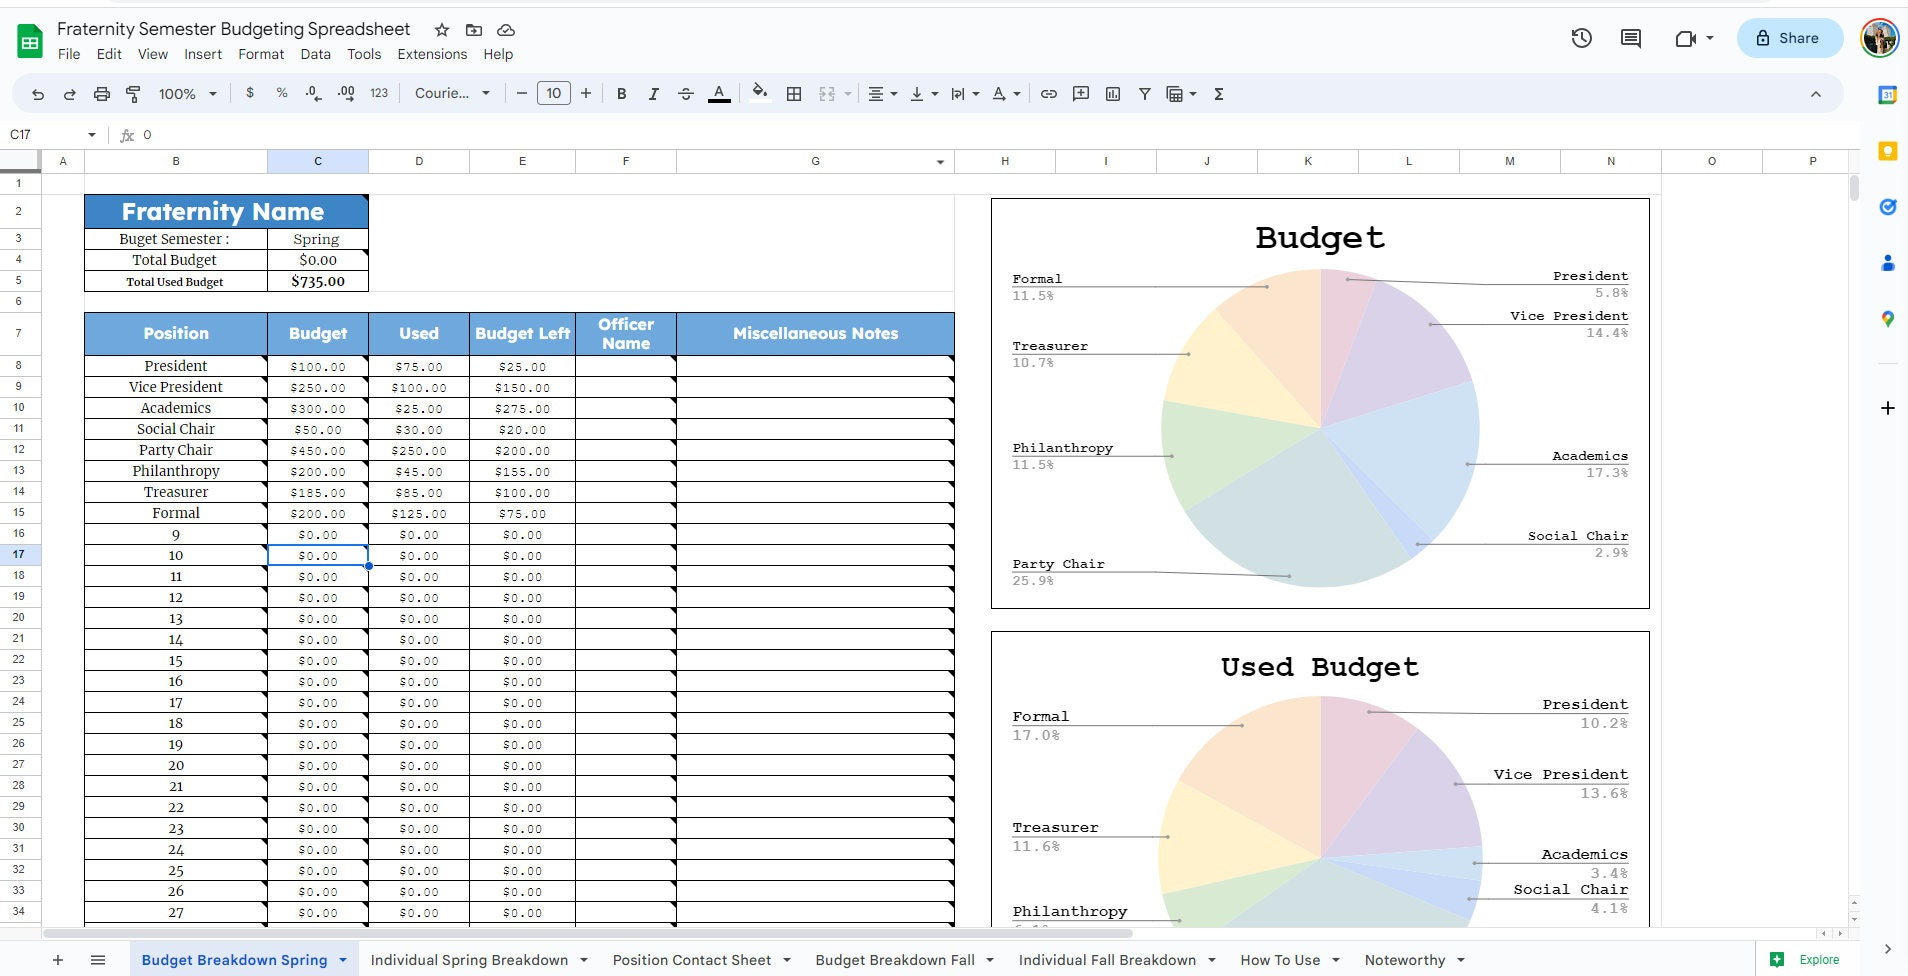Open the Borders options
1908x976 pixels.
point(794,94)
